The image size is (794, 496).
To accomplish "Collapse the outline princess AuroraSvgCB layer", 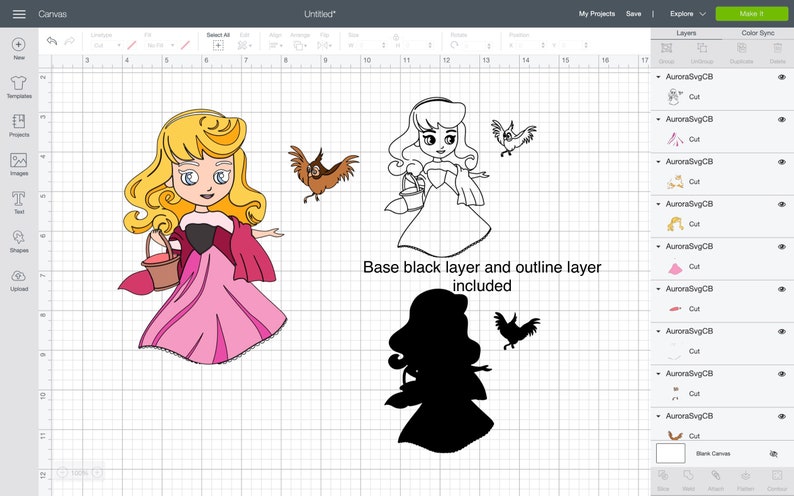I will point(658,77).
